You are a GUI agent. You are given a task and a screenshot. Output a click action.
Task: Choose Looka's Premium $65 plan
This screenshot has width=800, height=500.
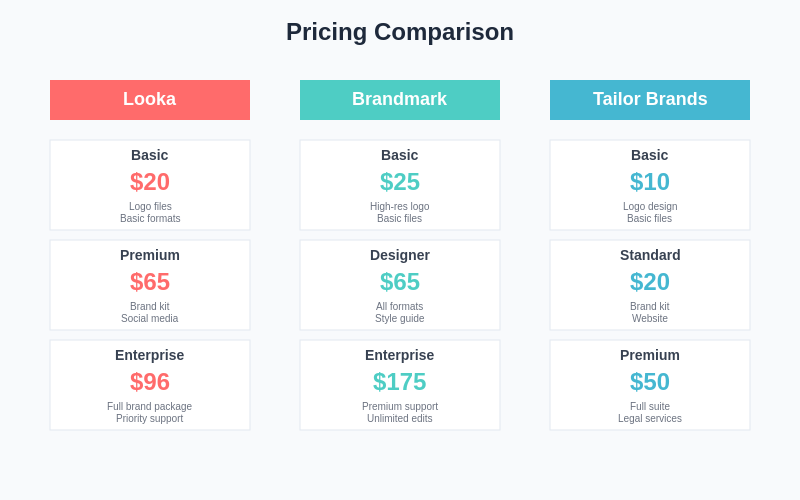pos(150,285)
